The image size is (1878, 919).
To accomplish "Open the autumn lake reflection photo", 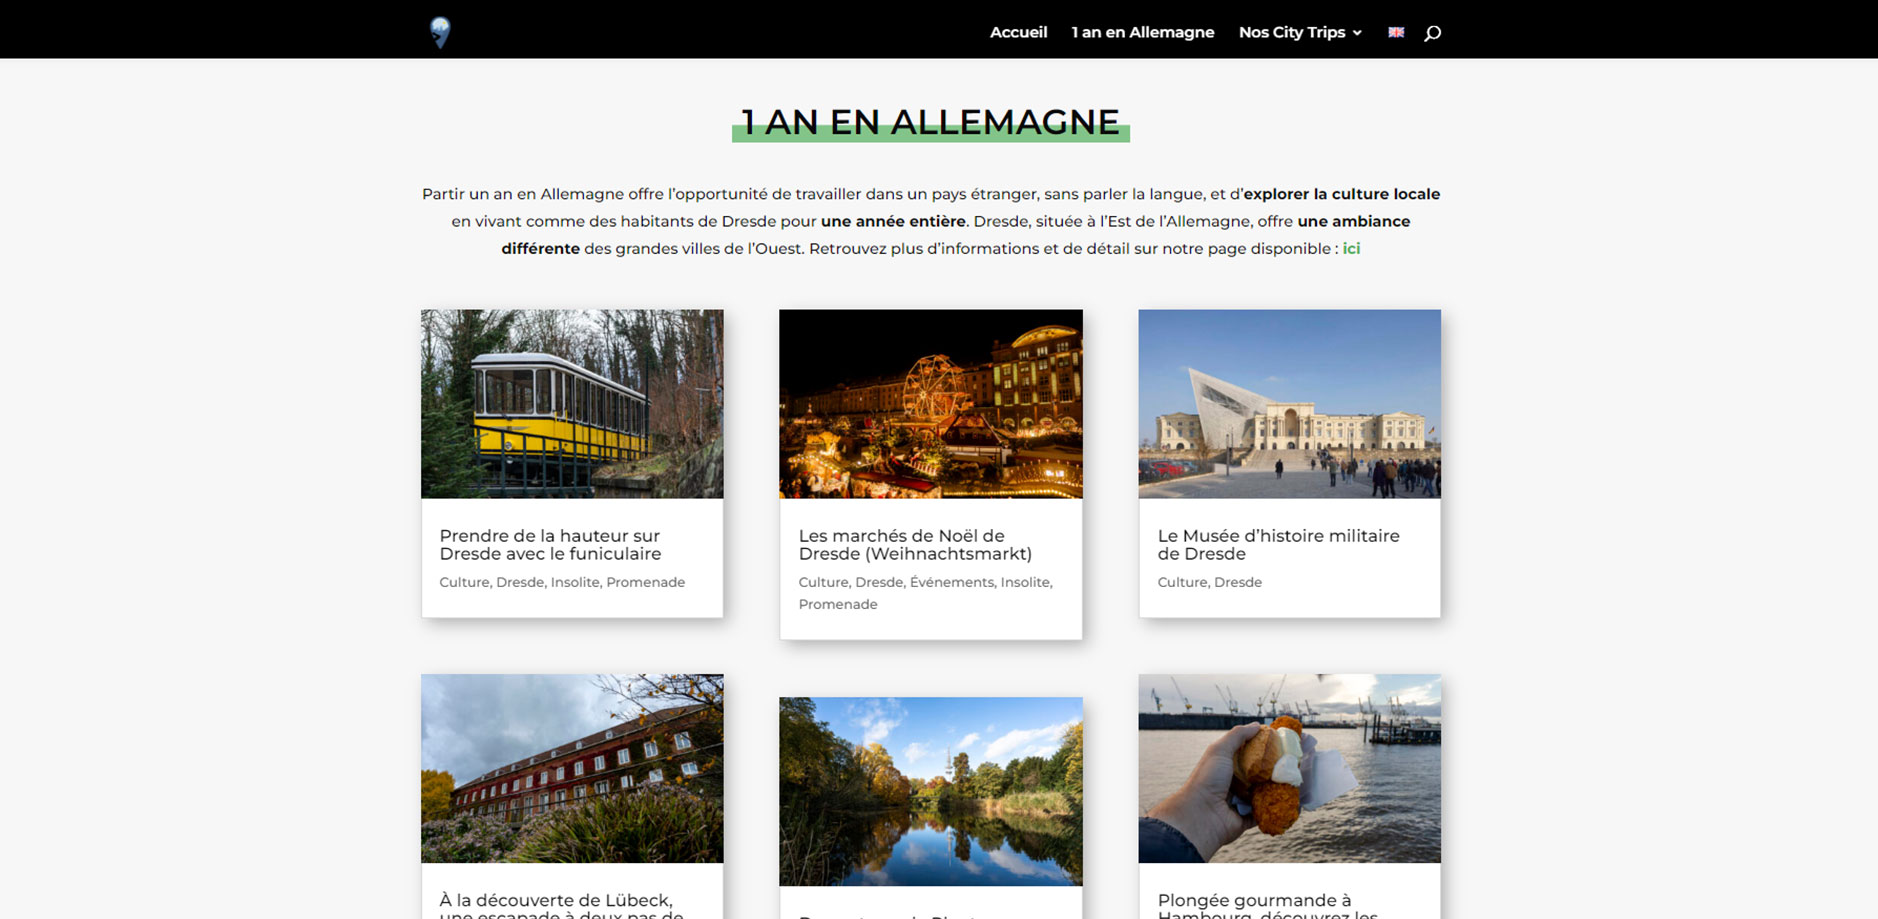I will tap(930, 791).
